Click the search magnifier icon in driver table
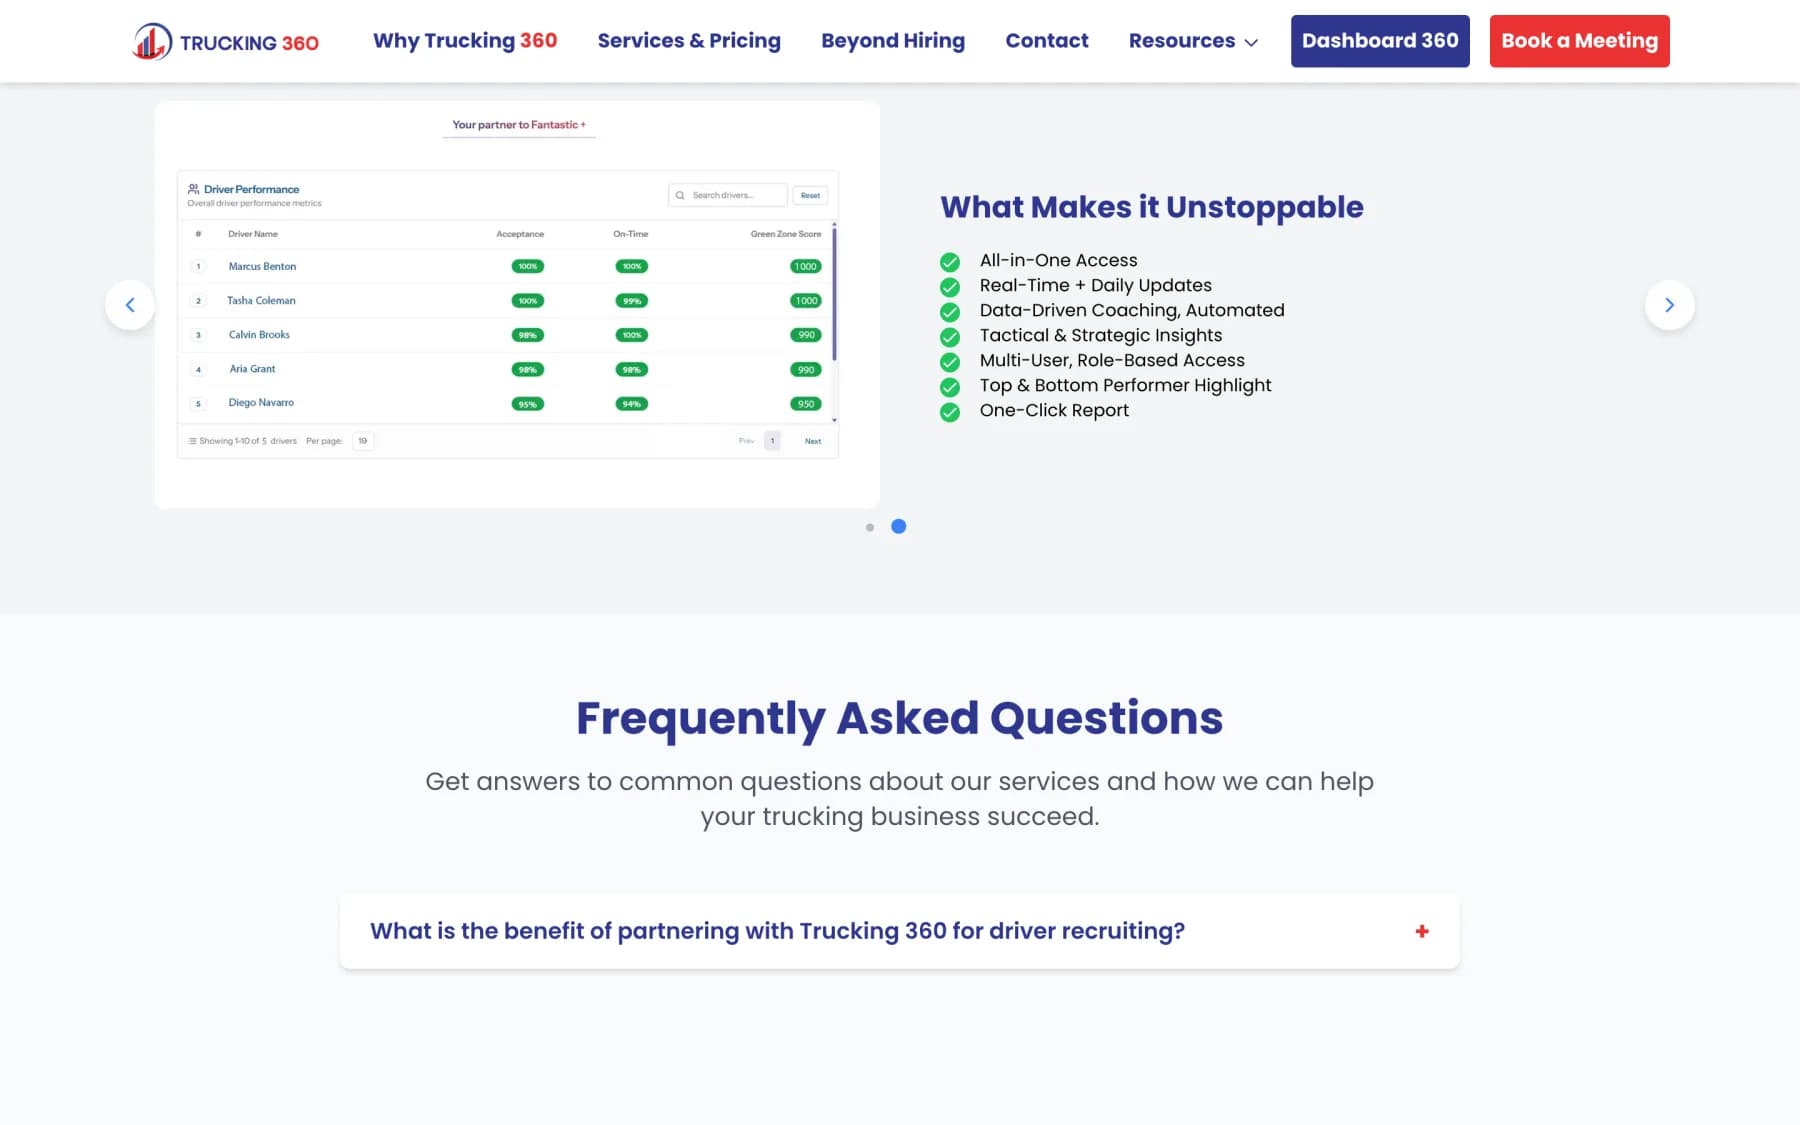Screen dimensions: 1800x1125 pos(680,195)
